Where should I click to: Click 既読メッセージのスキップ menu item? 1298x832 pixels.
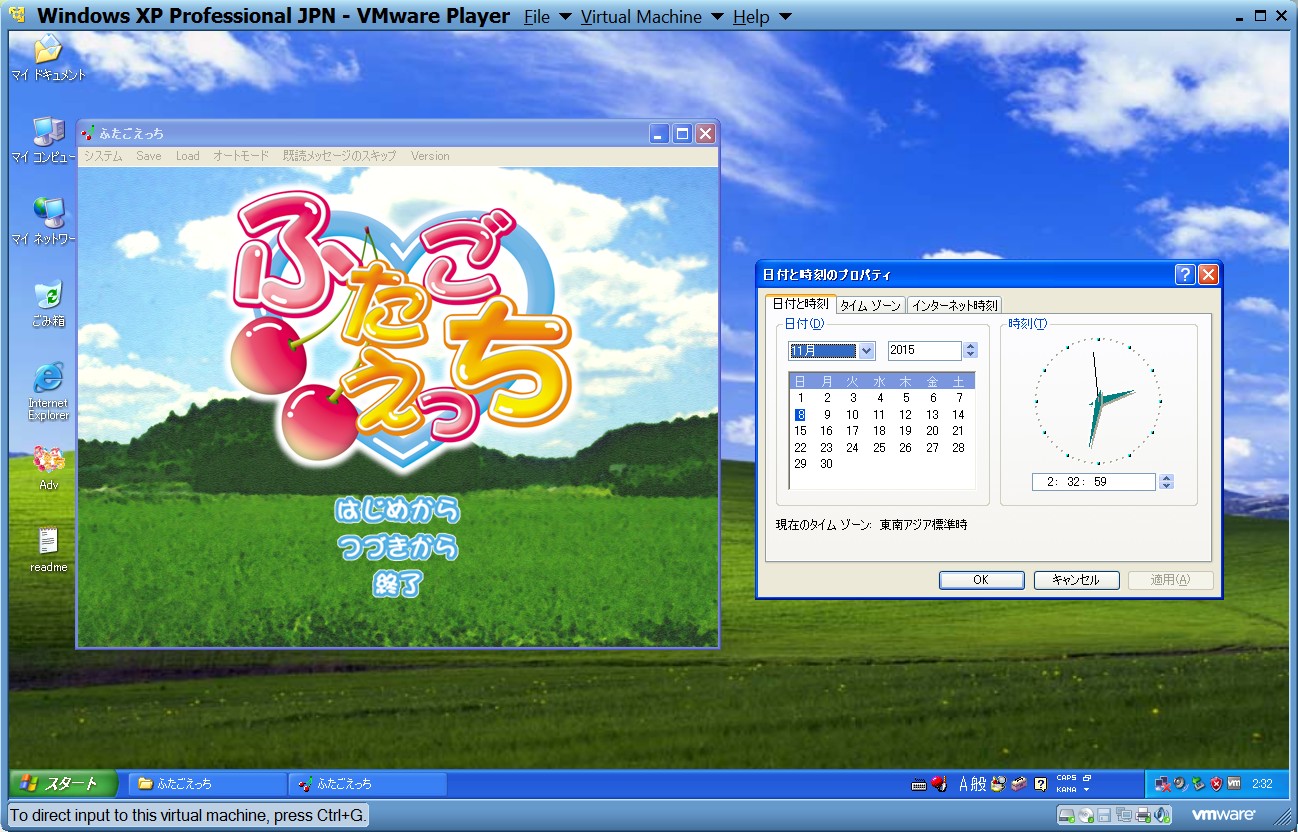339,156
